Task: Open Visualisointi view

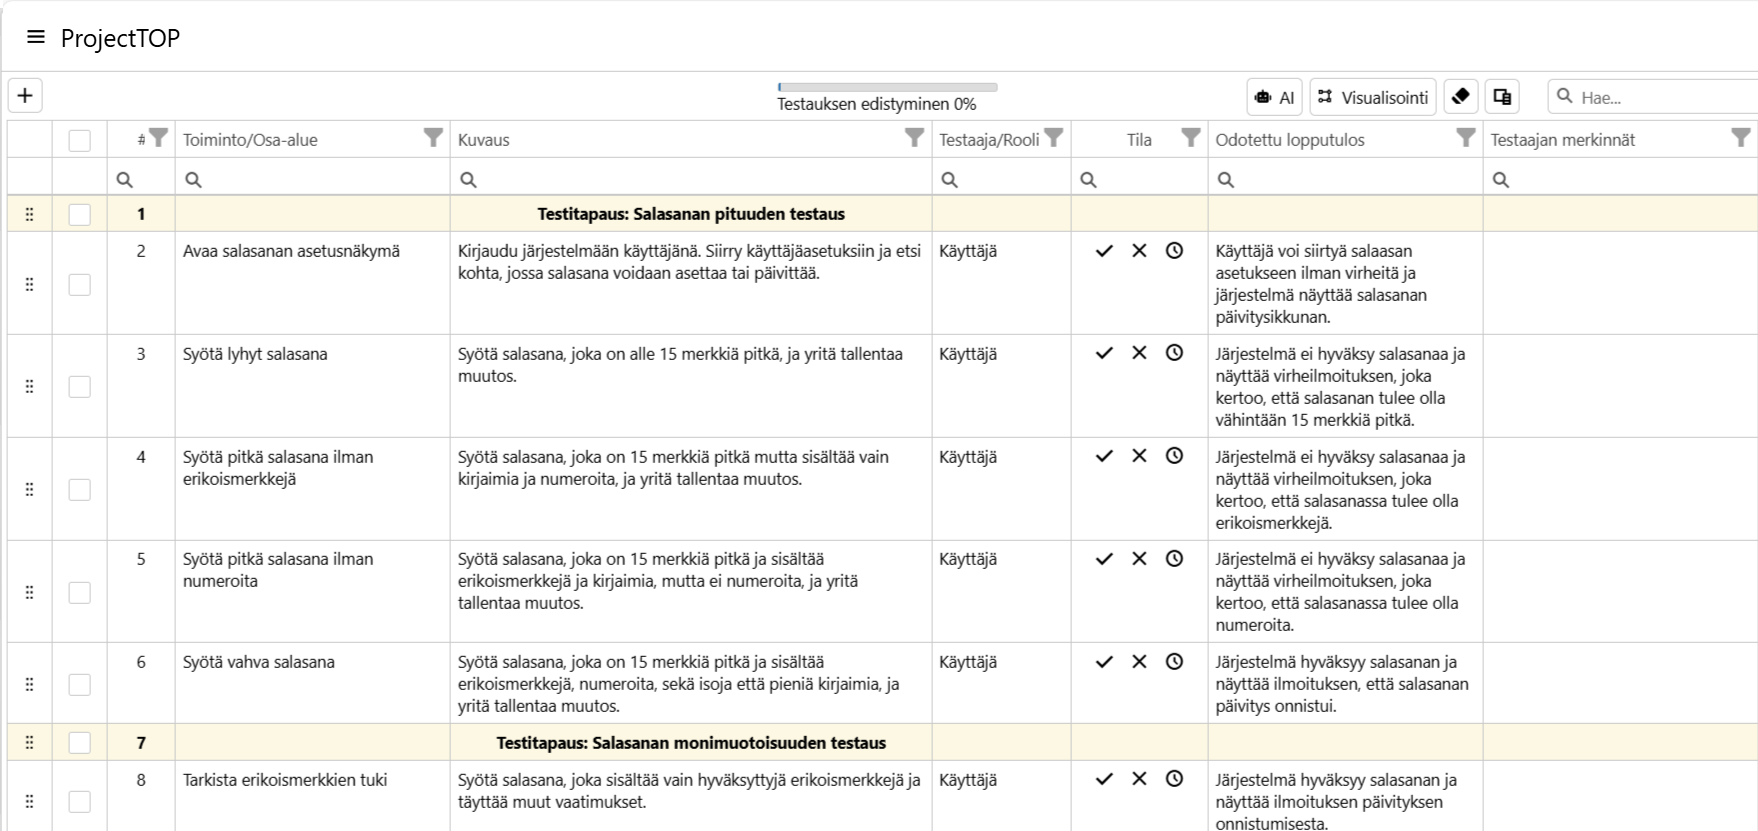Action: click(1373, 97)
